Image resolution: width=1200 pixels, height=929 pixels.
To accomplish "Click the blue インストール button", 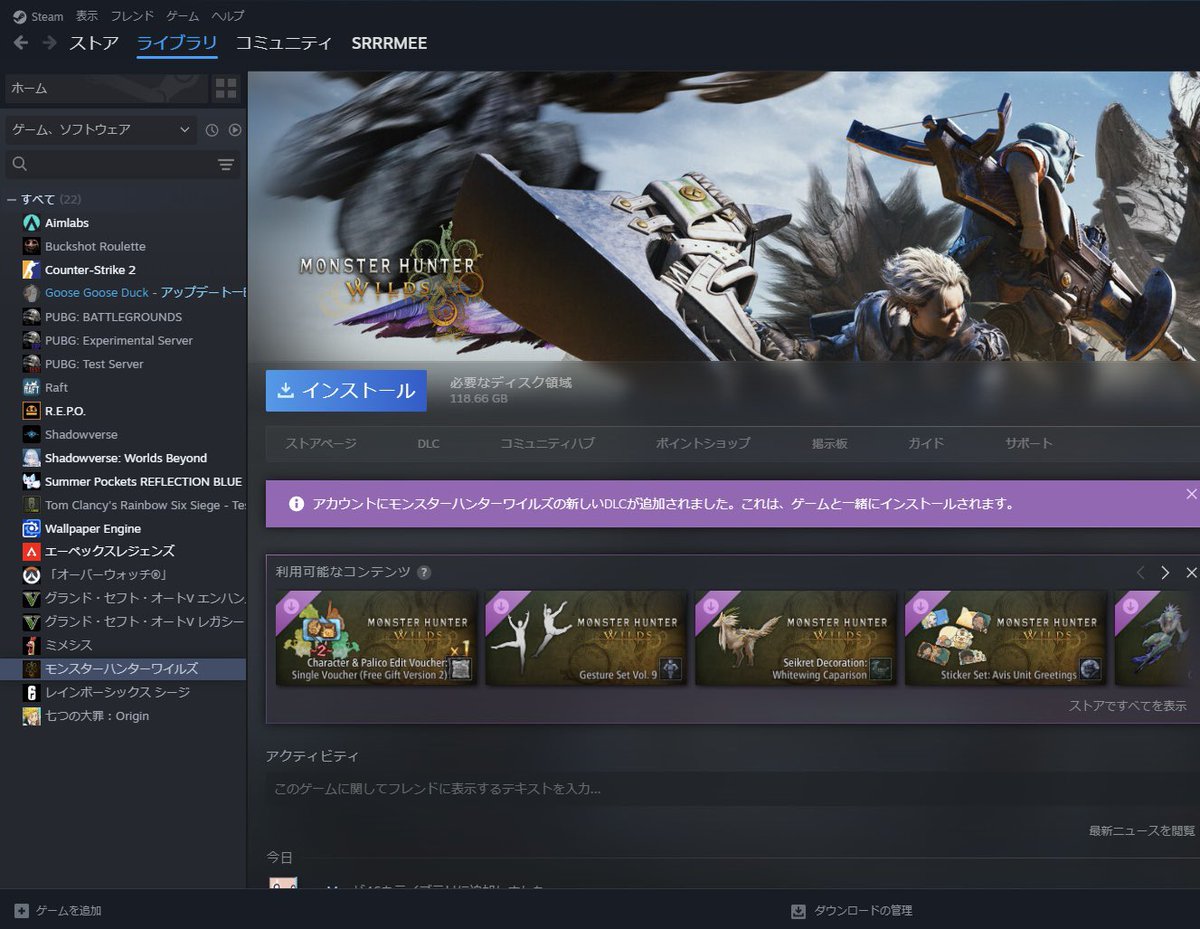I will (x=346, y=391).
